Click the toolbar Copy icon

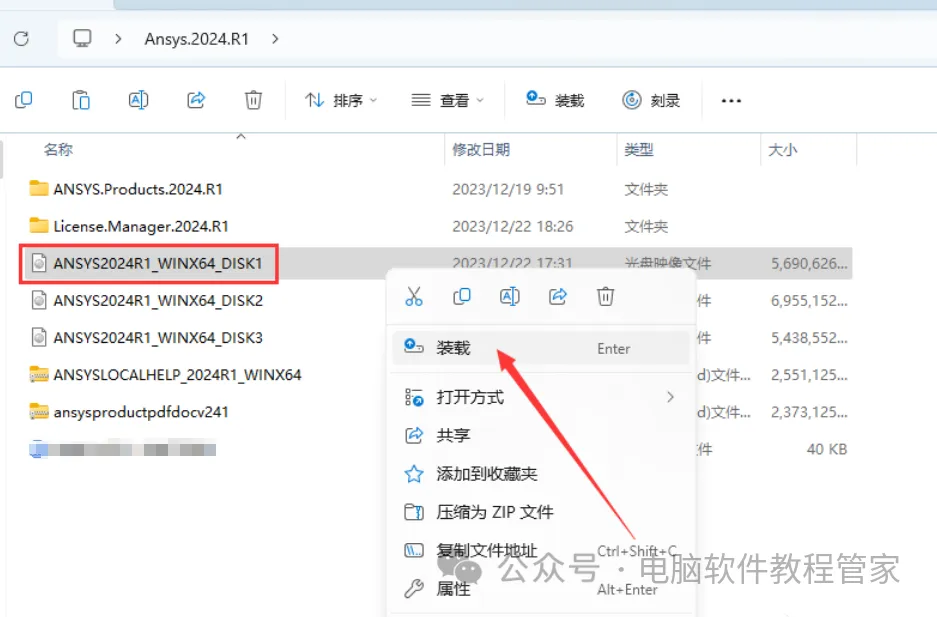23,100
